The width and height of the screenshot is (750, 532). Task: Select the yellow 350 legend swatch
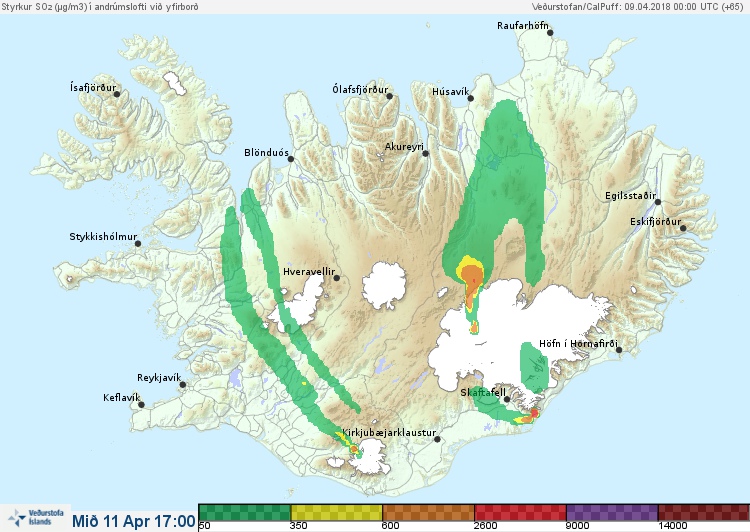[337, 512]
